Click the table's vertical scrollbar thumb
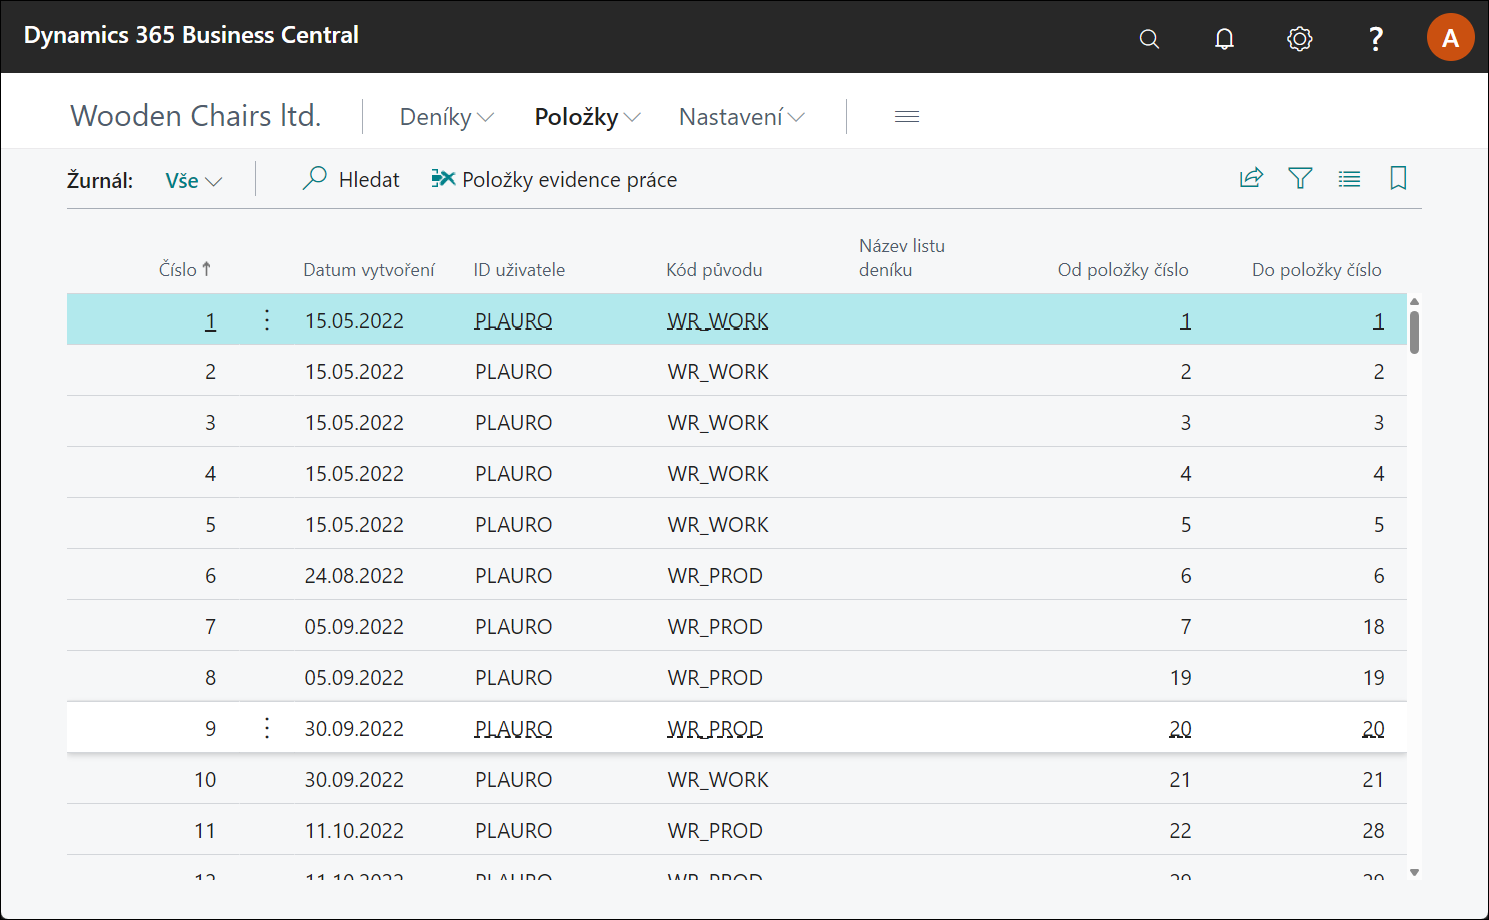The height and width of the screenshot is (920, 1489). pos(1414,332)
